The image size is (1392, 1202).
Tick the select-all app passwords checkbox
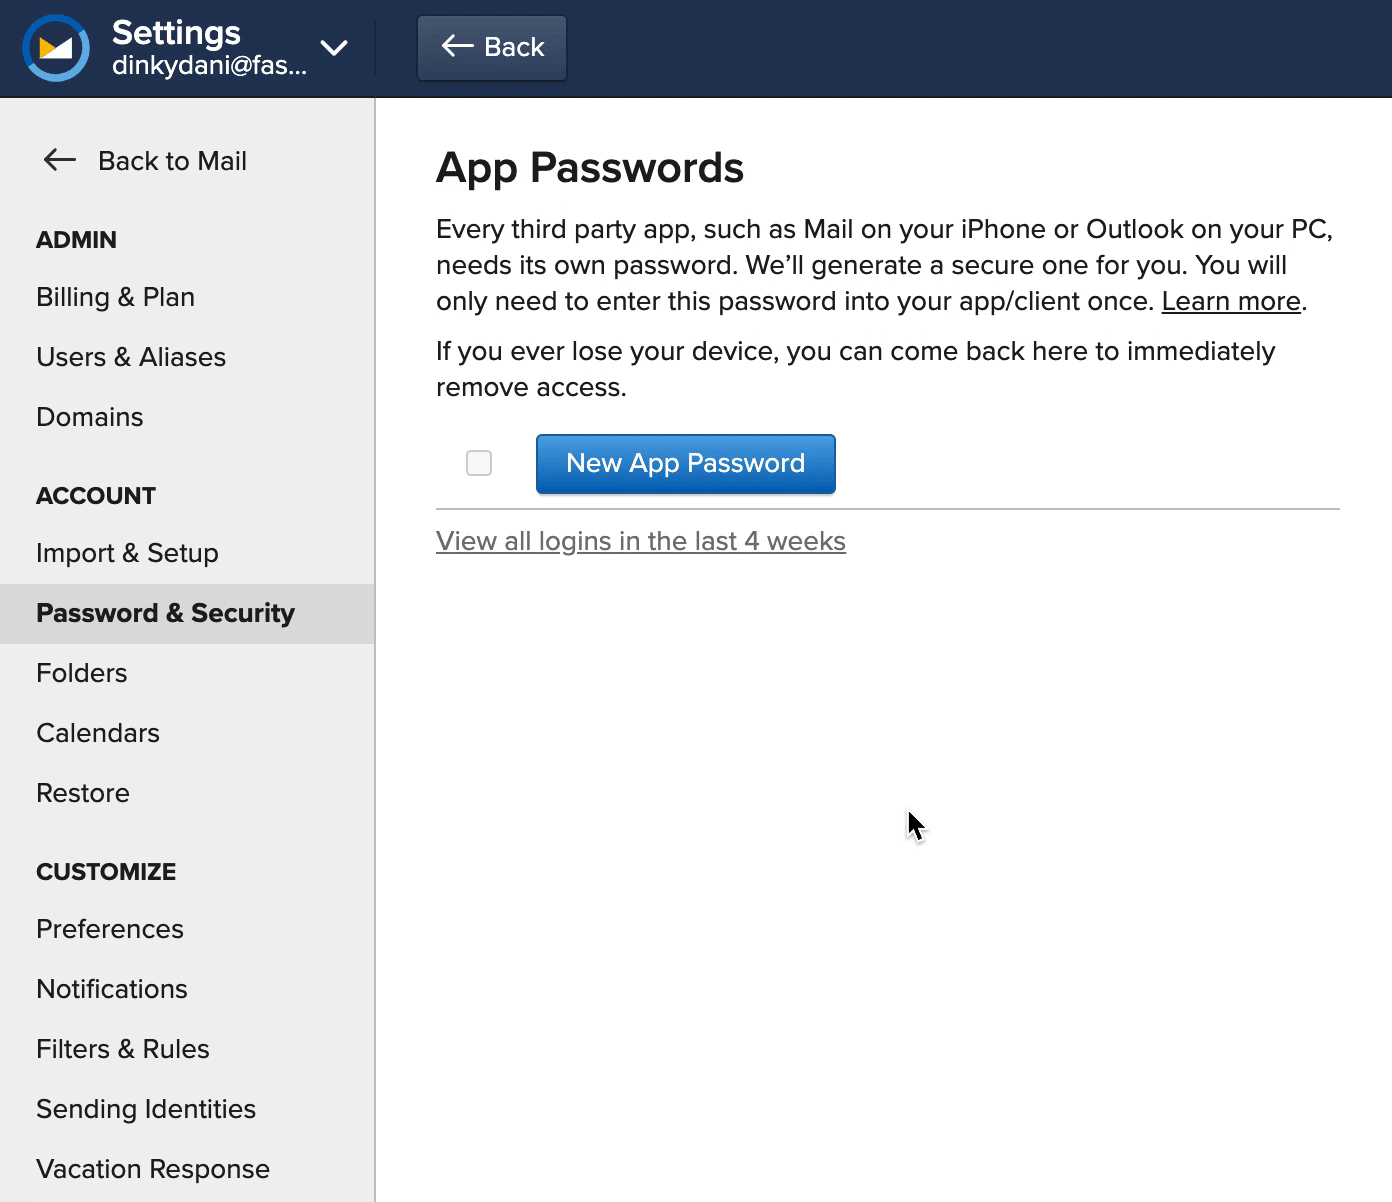(x=479, y=463)
